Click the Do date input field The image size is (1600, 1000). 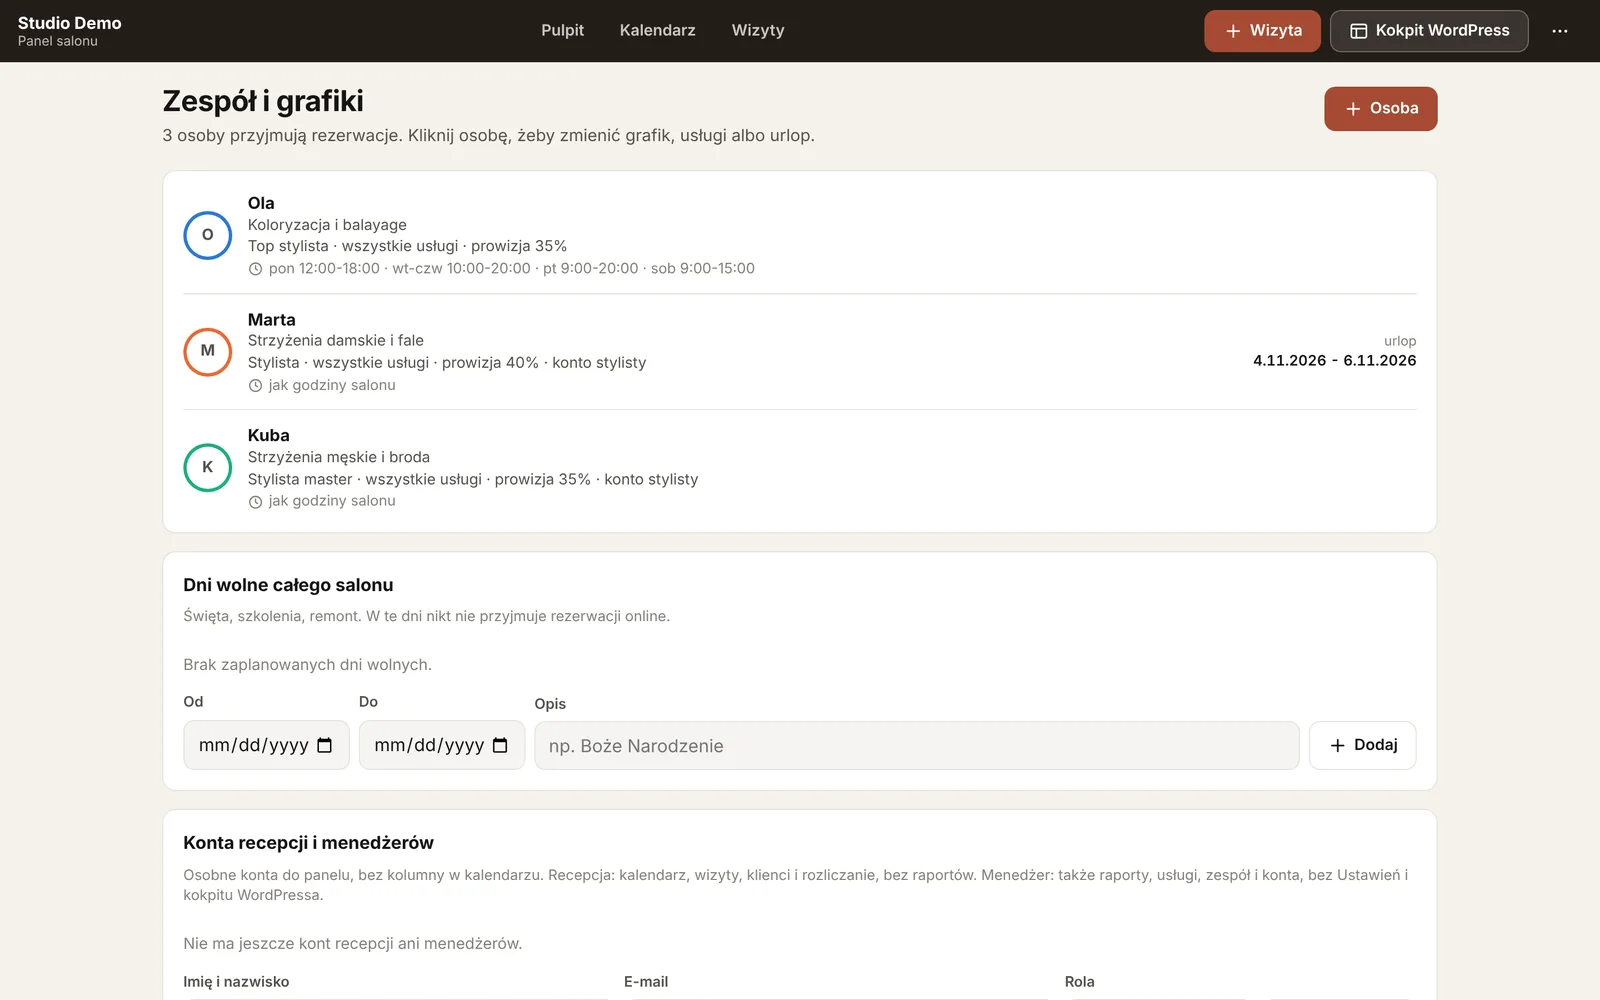[442, 745]
